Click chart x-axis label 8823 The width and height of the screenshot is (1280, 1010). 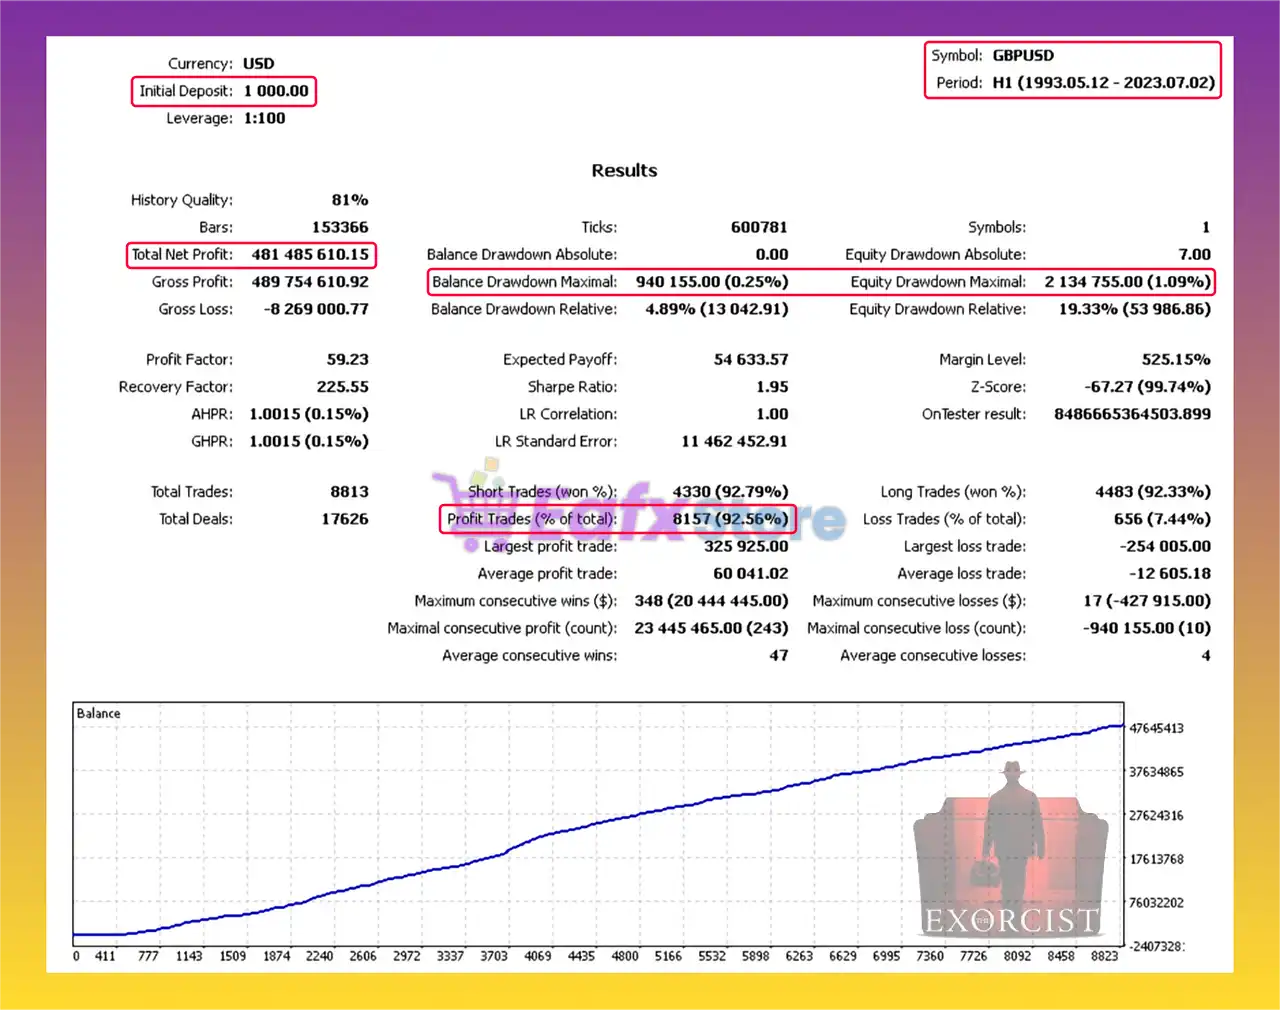1104,956
